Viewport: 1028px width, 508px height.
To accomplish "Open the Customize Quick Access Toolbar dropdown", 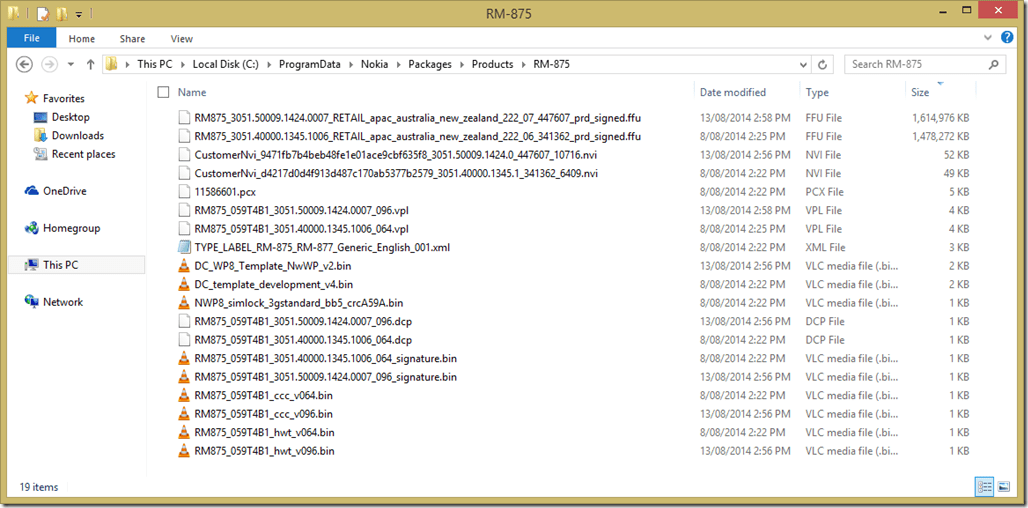I will [79, 14].
